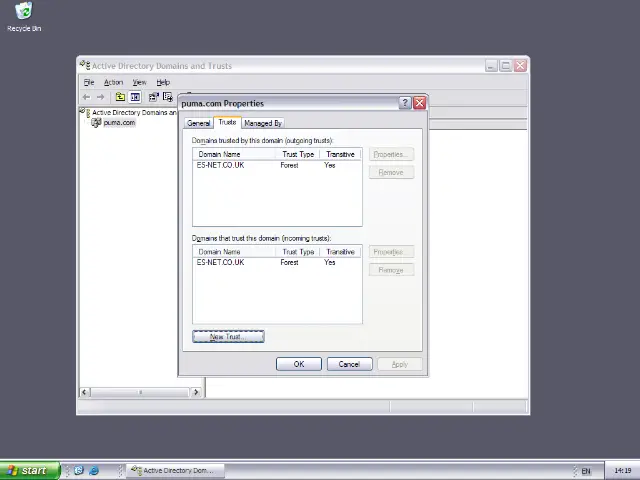Click the Active Directory Domains root node icon
Viewport: 640px width, 480px height.
click(84, 112)
